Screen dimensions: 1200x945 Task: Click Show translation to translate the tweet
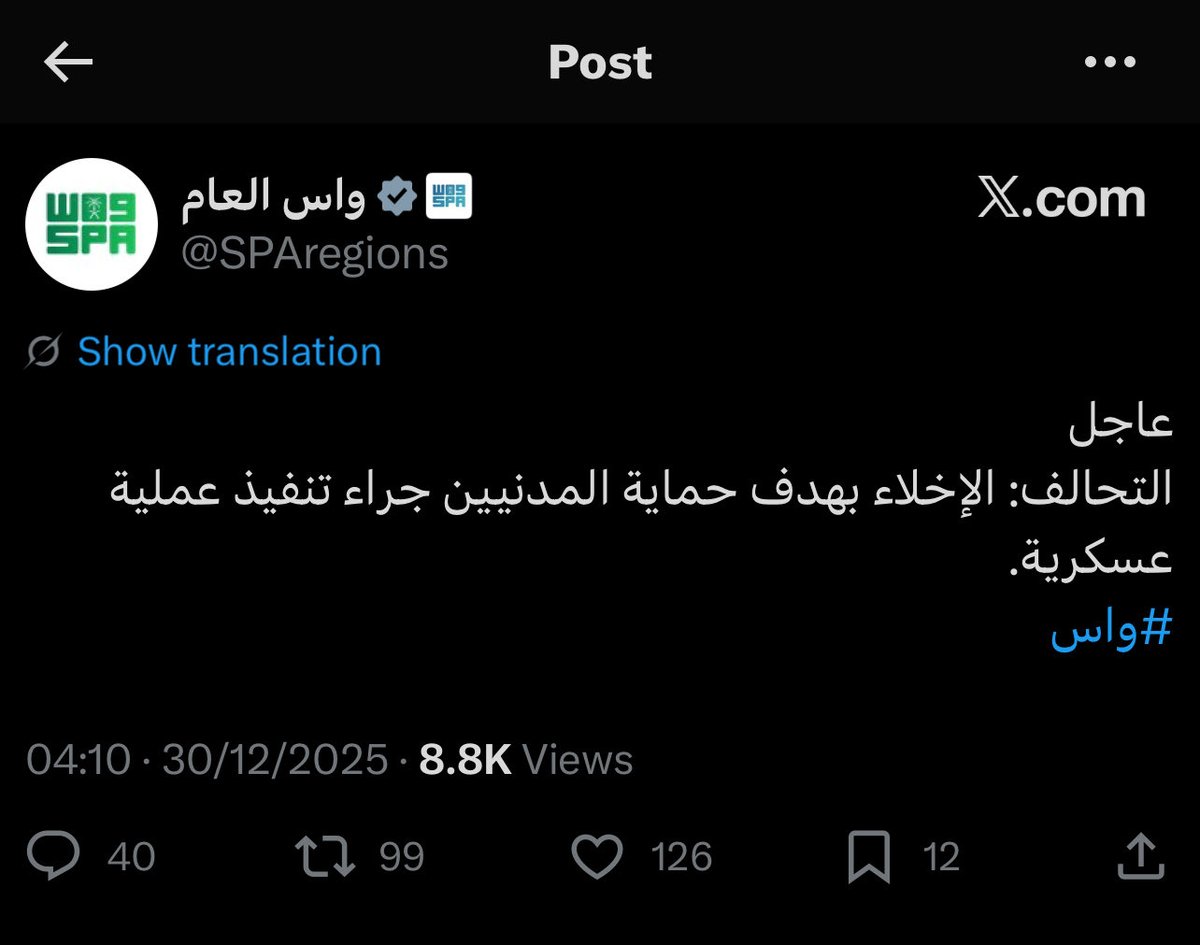click(x=228, y=351)
